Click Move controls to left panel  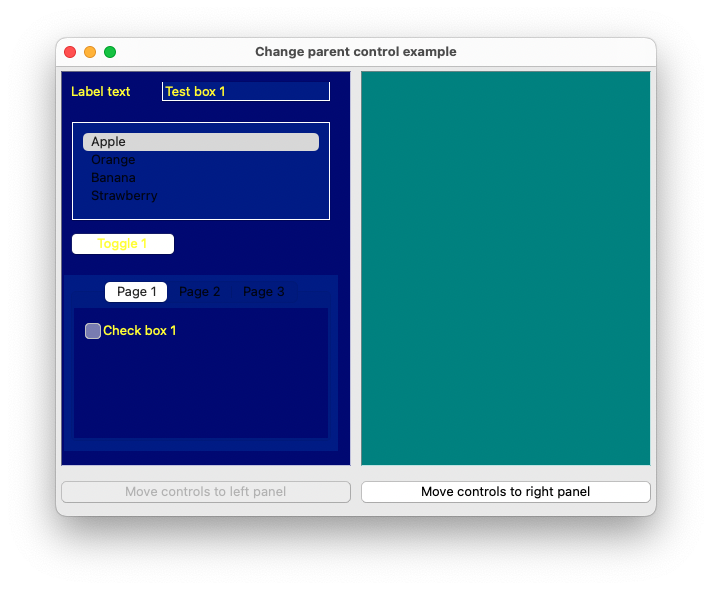click(x=206, y=492)
